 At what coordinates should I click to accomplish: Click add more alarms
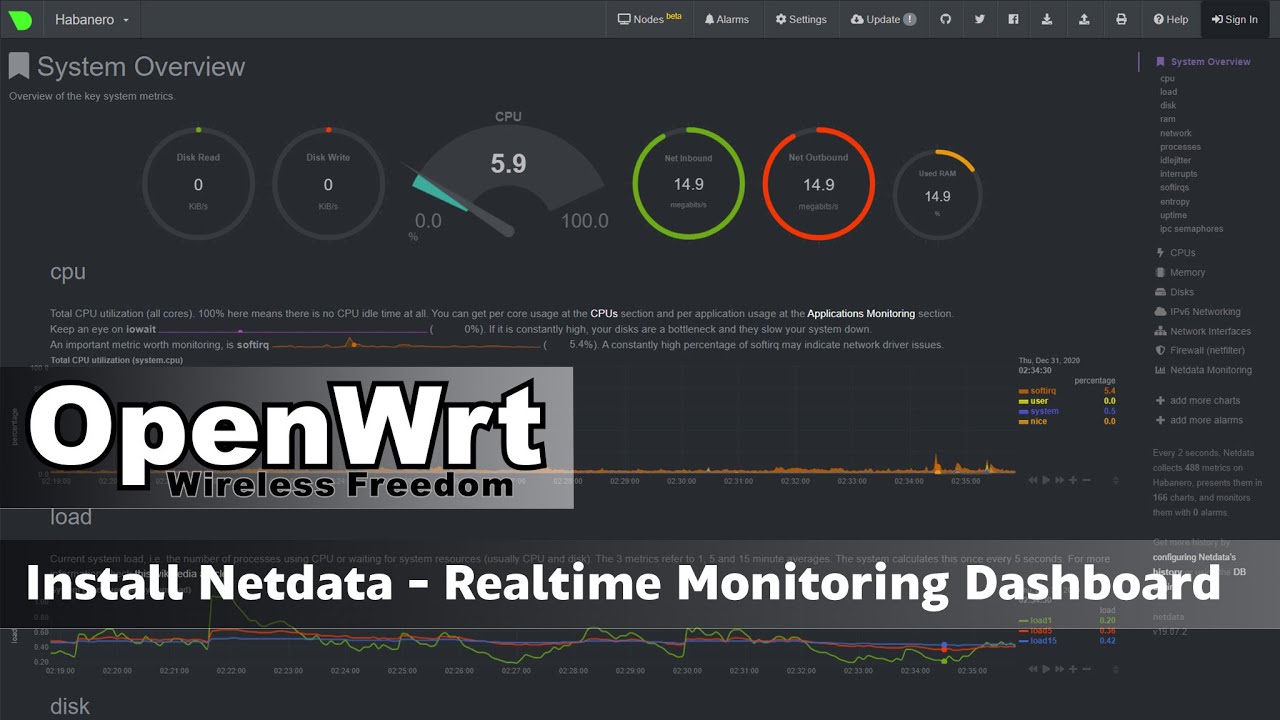point(1199,420)
